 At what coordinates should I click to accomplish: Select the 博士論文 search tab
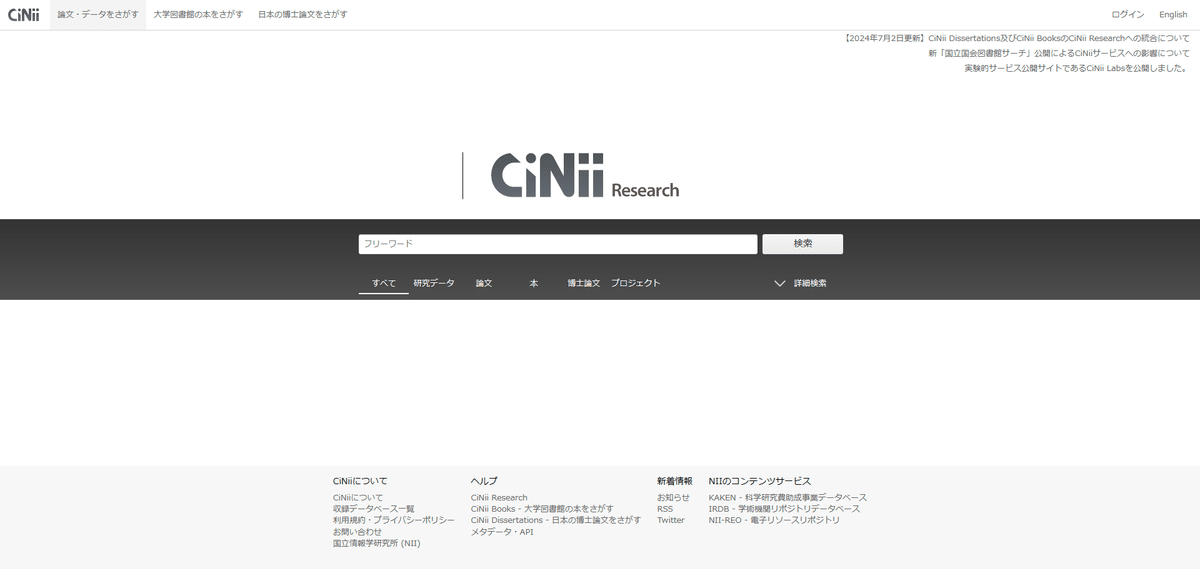pos(584,283)
